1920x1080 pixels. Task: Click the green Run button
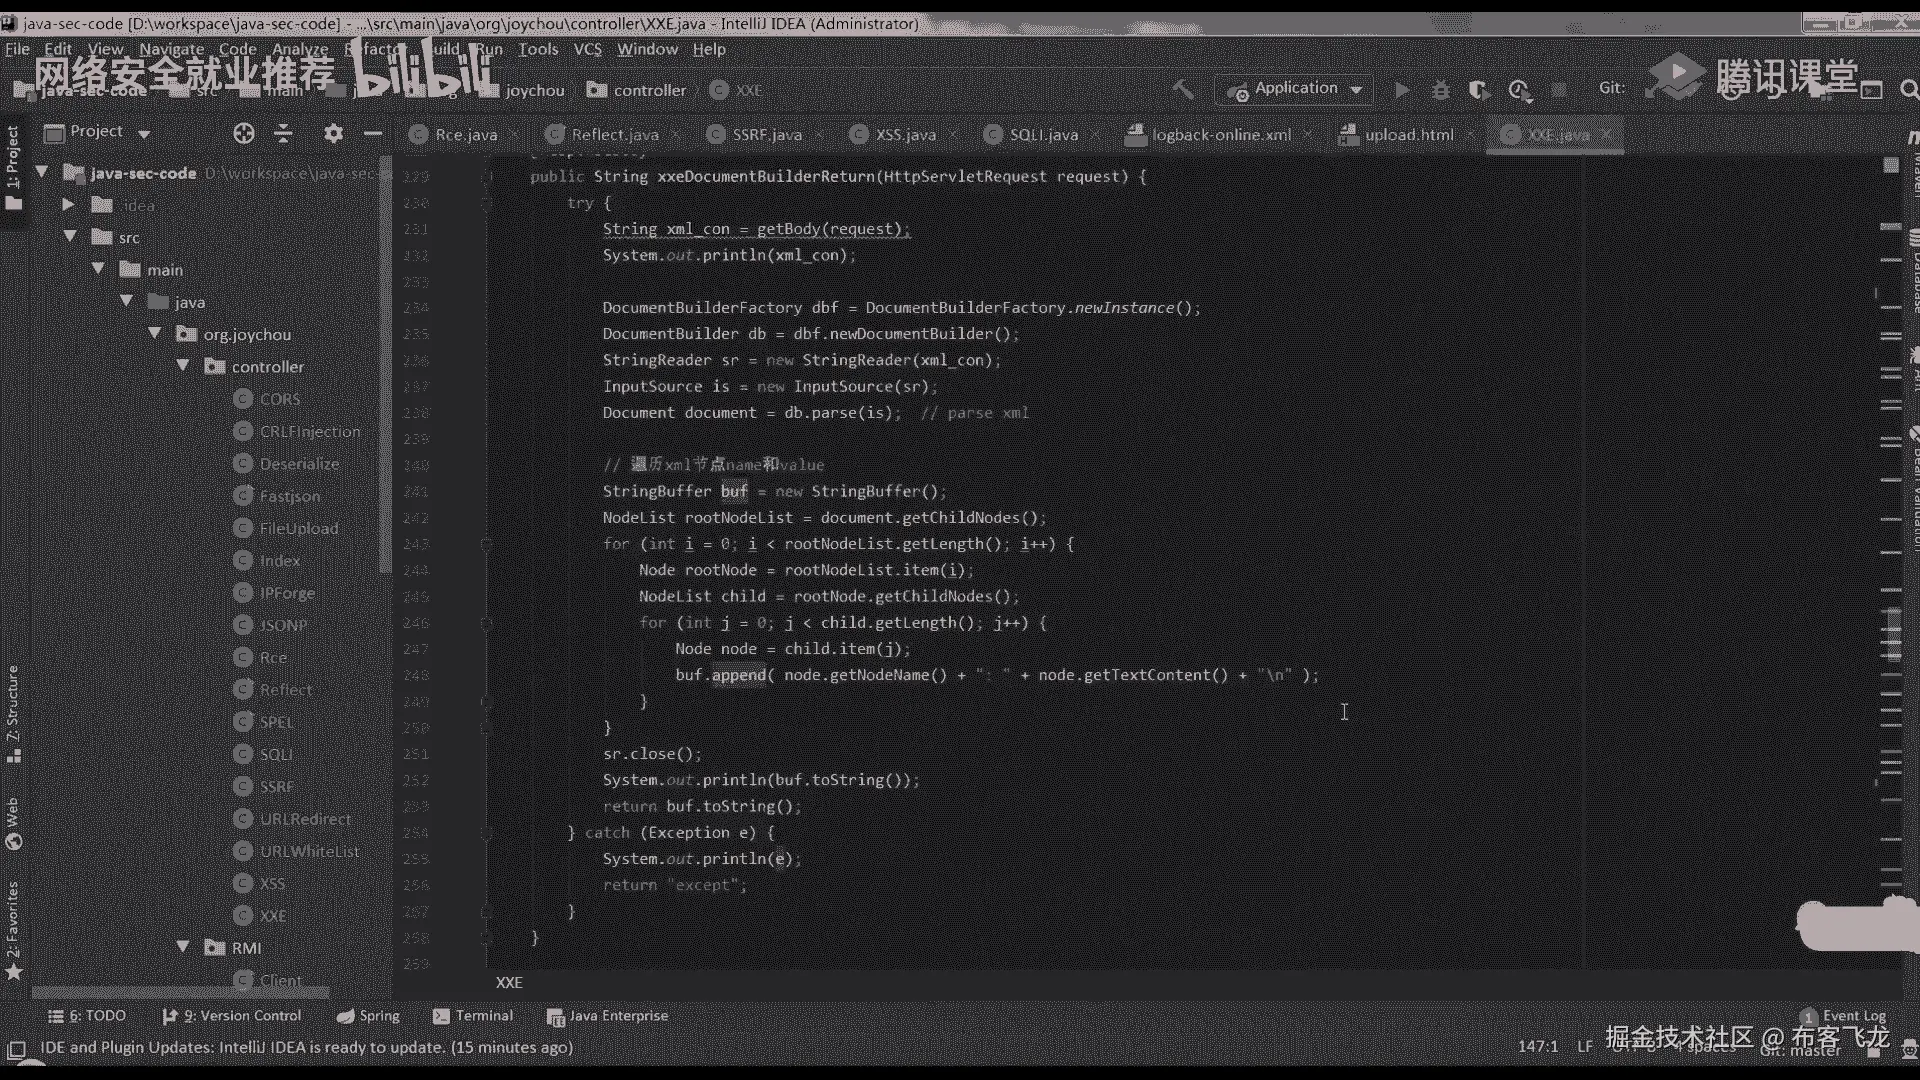[x=1402, y=90]
